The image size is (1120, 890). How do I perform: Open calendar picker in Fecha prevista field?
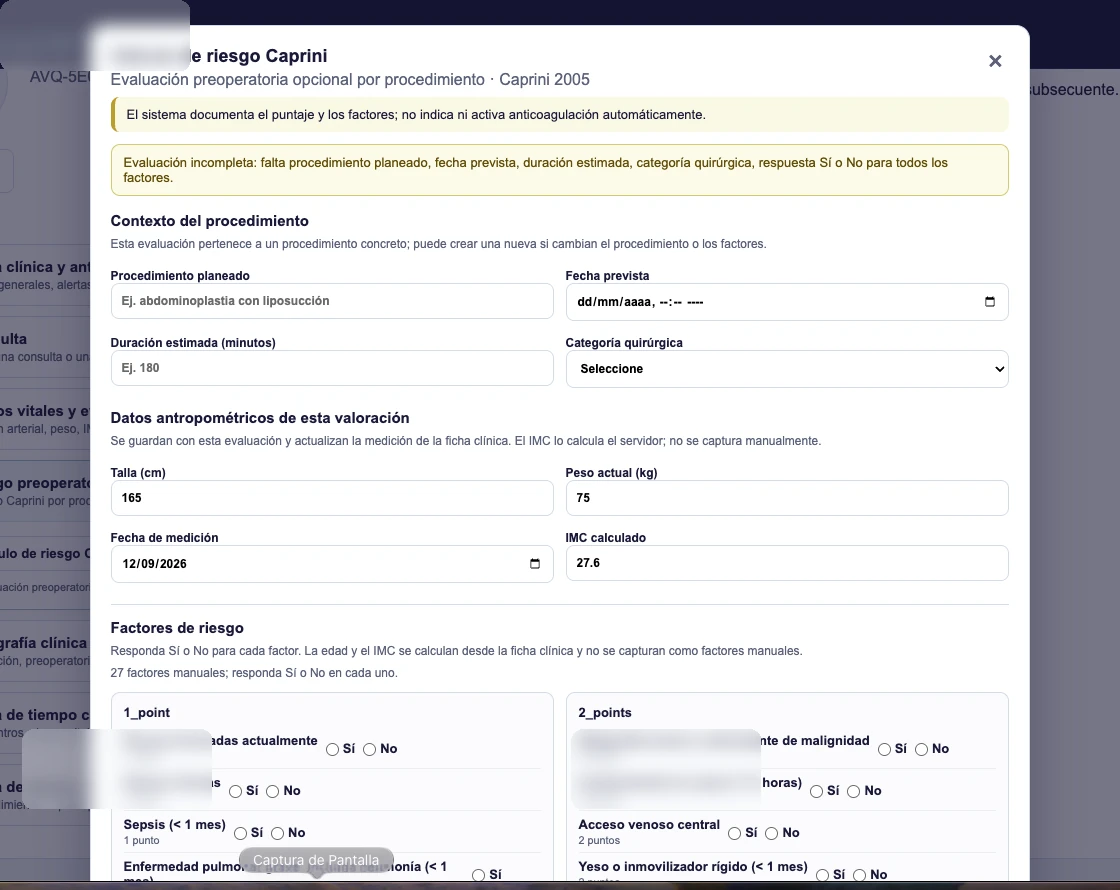pyautogui.click(x=989, y=301)
